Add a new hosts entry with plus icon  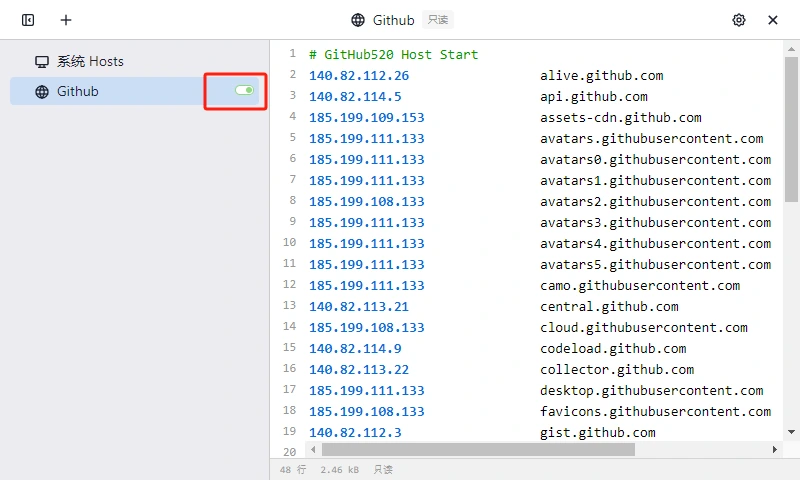pyautogui.click(x=66, y=20)
